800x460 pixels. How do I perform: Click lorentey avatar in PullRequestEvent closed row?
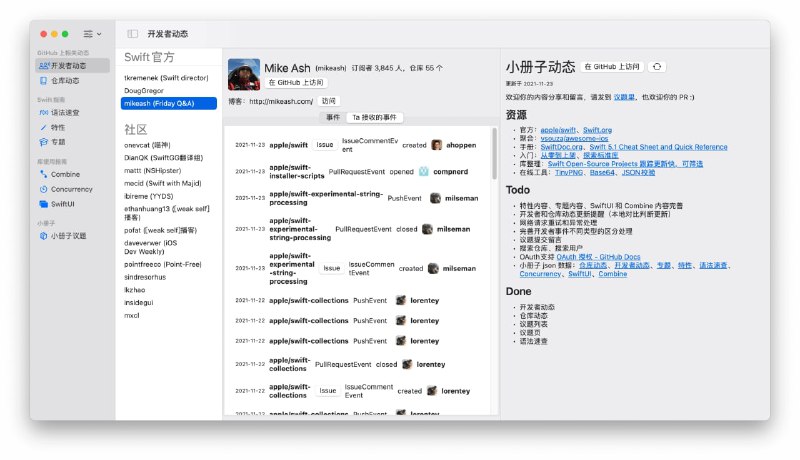point(407,364)
